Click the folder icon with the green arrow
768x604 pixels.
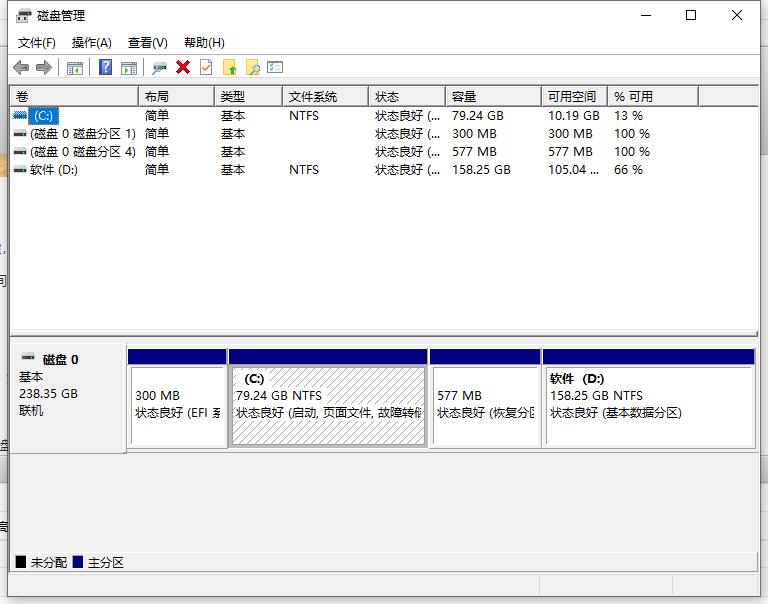point(230,67)
